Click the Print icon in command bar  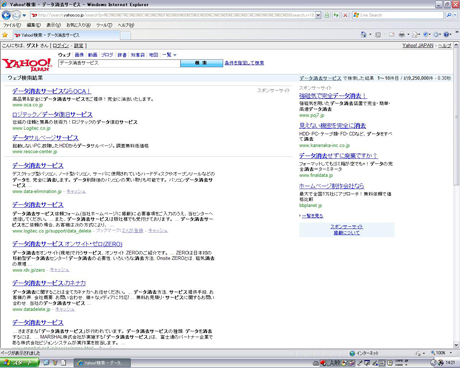point(402,35)
